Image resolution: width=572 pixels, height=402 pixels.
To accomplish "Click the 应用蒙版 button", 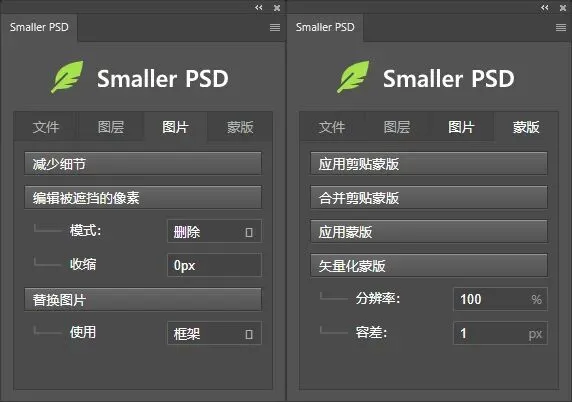I will 429,232.
